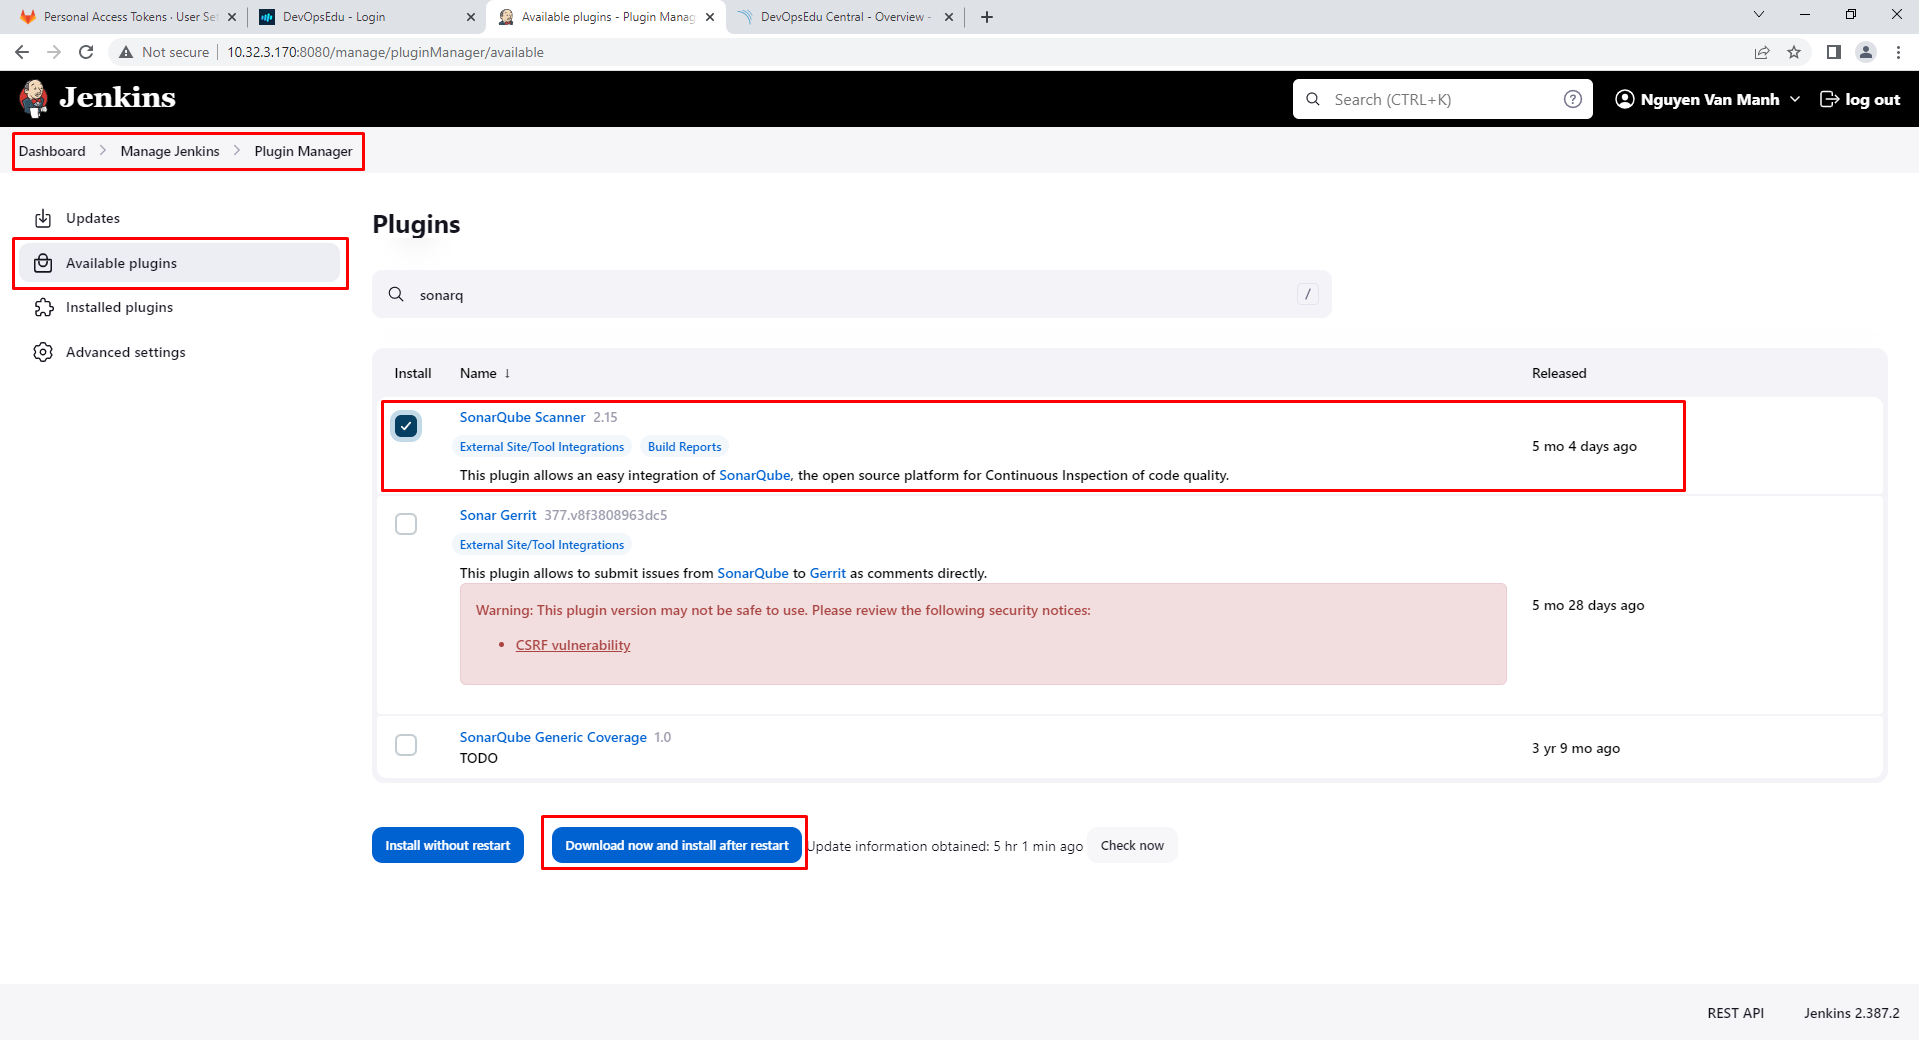Open the tab search chevron in Chrome title bar
1919x1040 pixels.
point(1759,14)
